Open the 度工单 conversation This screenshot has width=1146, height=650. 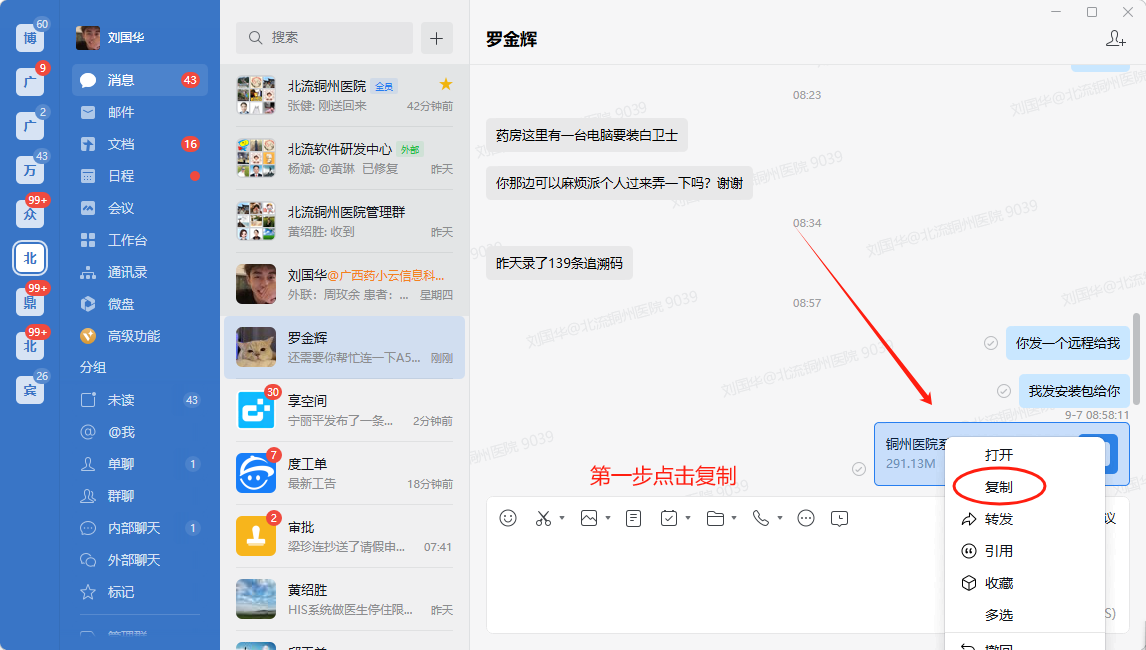pos(344,473)
